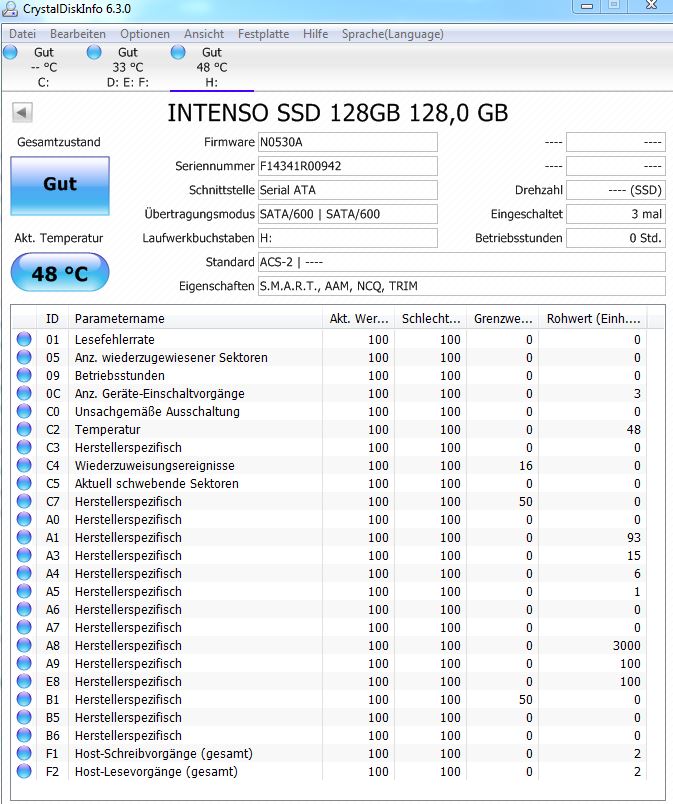Open the Festplatte menu
Image resolution: width=673 pixels, height=804 pixels.
[x=263, y=34]
